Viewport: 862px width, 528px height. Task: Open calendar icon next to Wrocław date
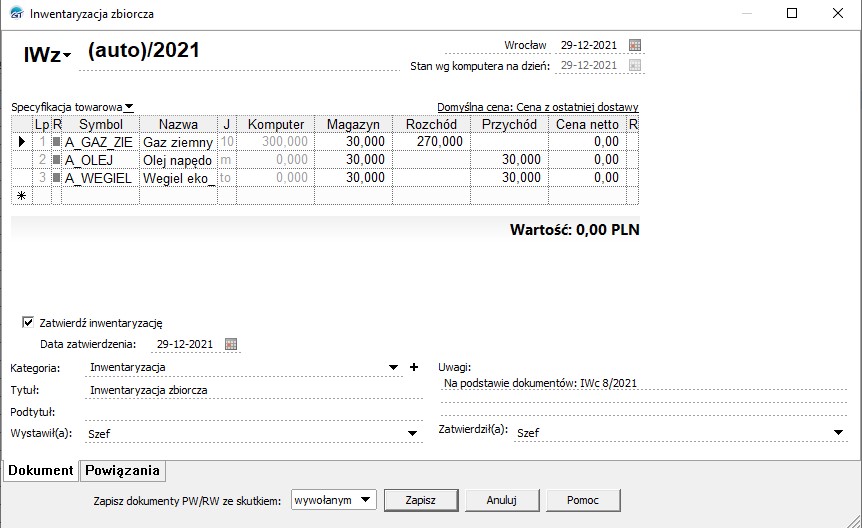[635, 45]
